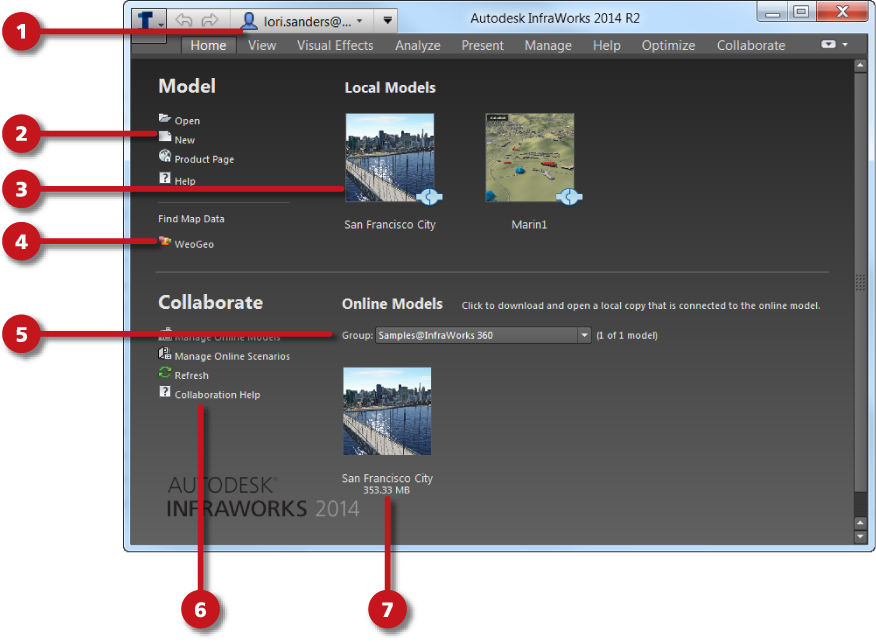
Task: Click the green Refresh icon
Action: pyautogui.click(x=165, y=372)
